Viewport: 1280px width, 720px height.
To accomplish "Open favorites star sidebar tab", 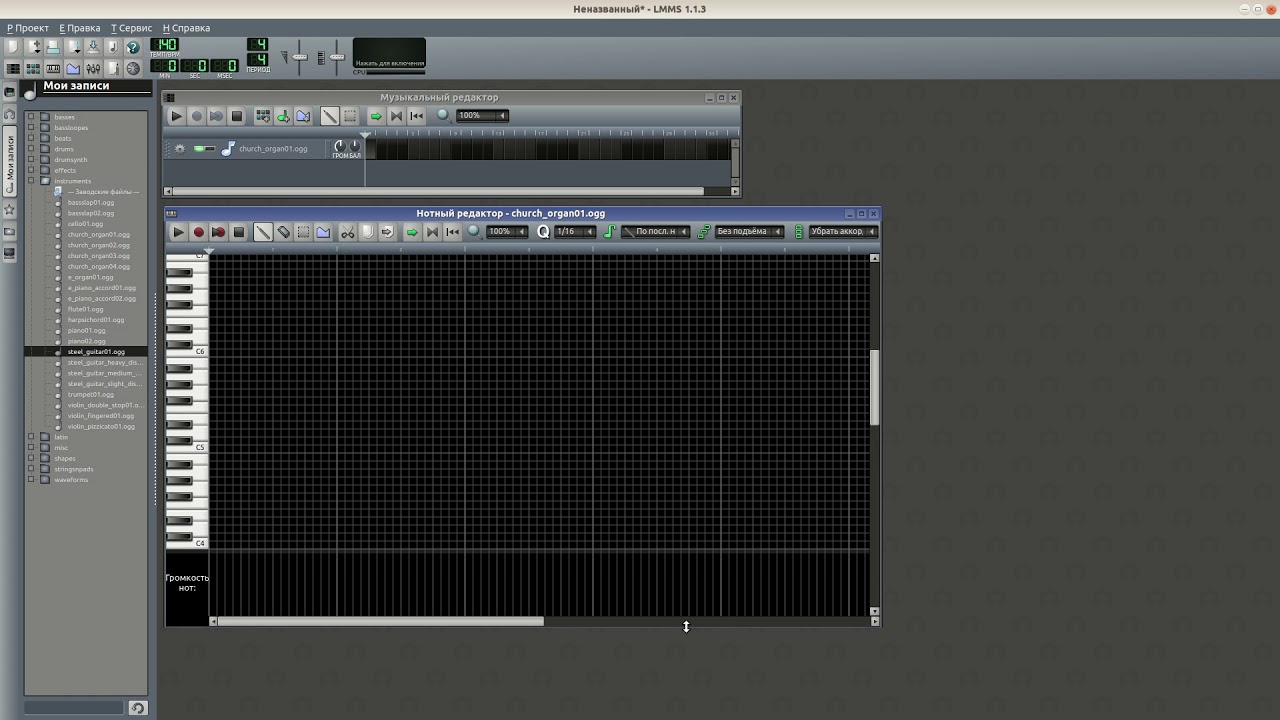I will coord(10,210).
